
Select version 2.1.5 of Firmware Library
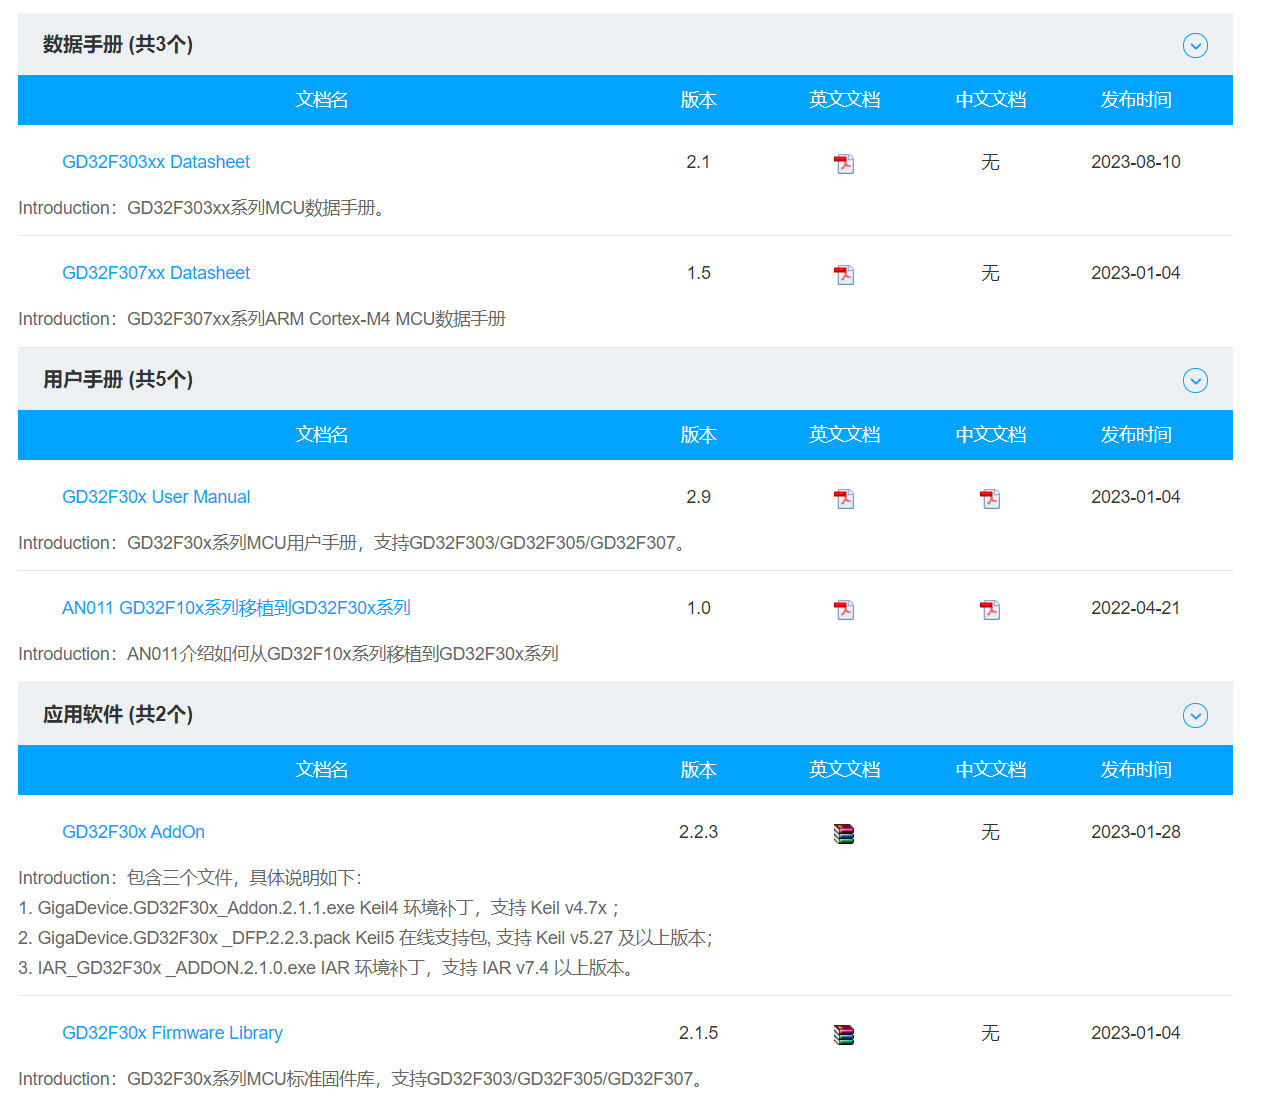click(698, 1033)
